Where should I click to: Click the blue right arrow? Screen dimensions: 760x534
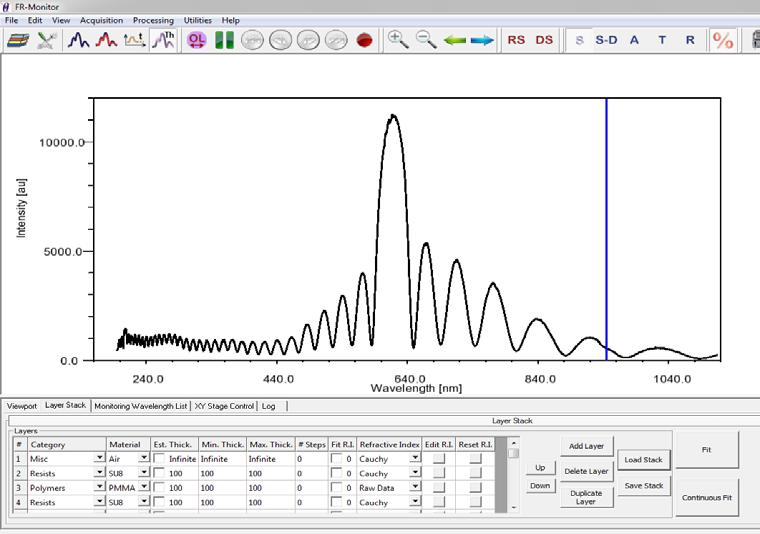[x=482, y=40]
